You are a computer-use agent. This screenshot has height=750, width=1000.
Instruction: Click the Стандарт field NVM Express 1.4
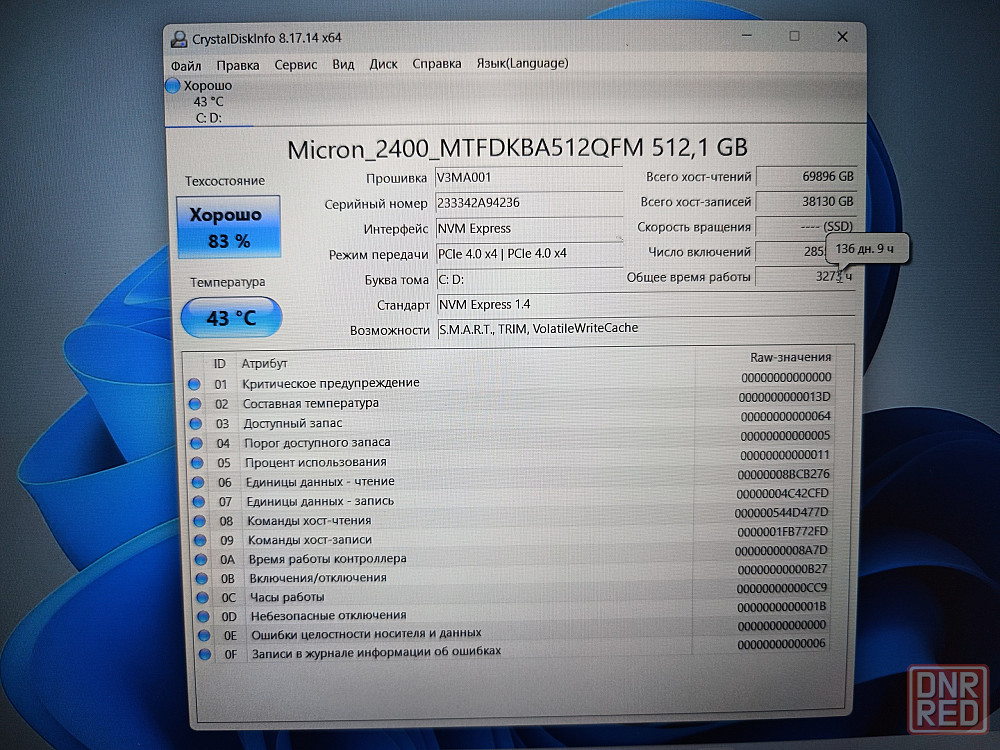[645, 304]
